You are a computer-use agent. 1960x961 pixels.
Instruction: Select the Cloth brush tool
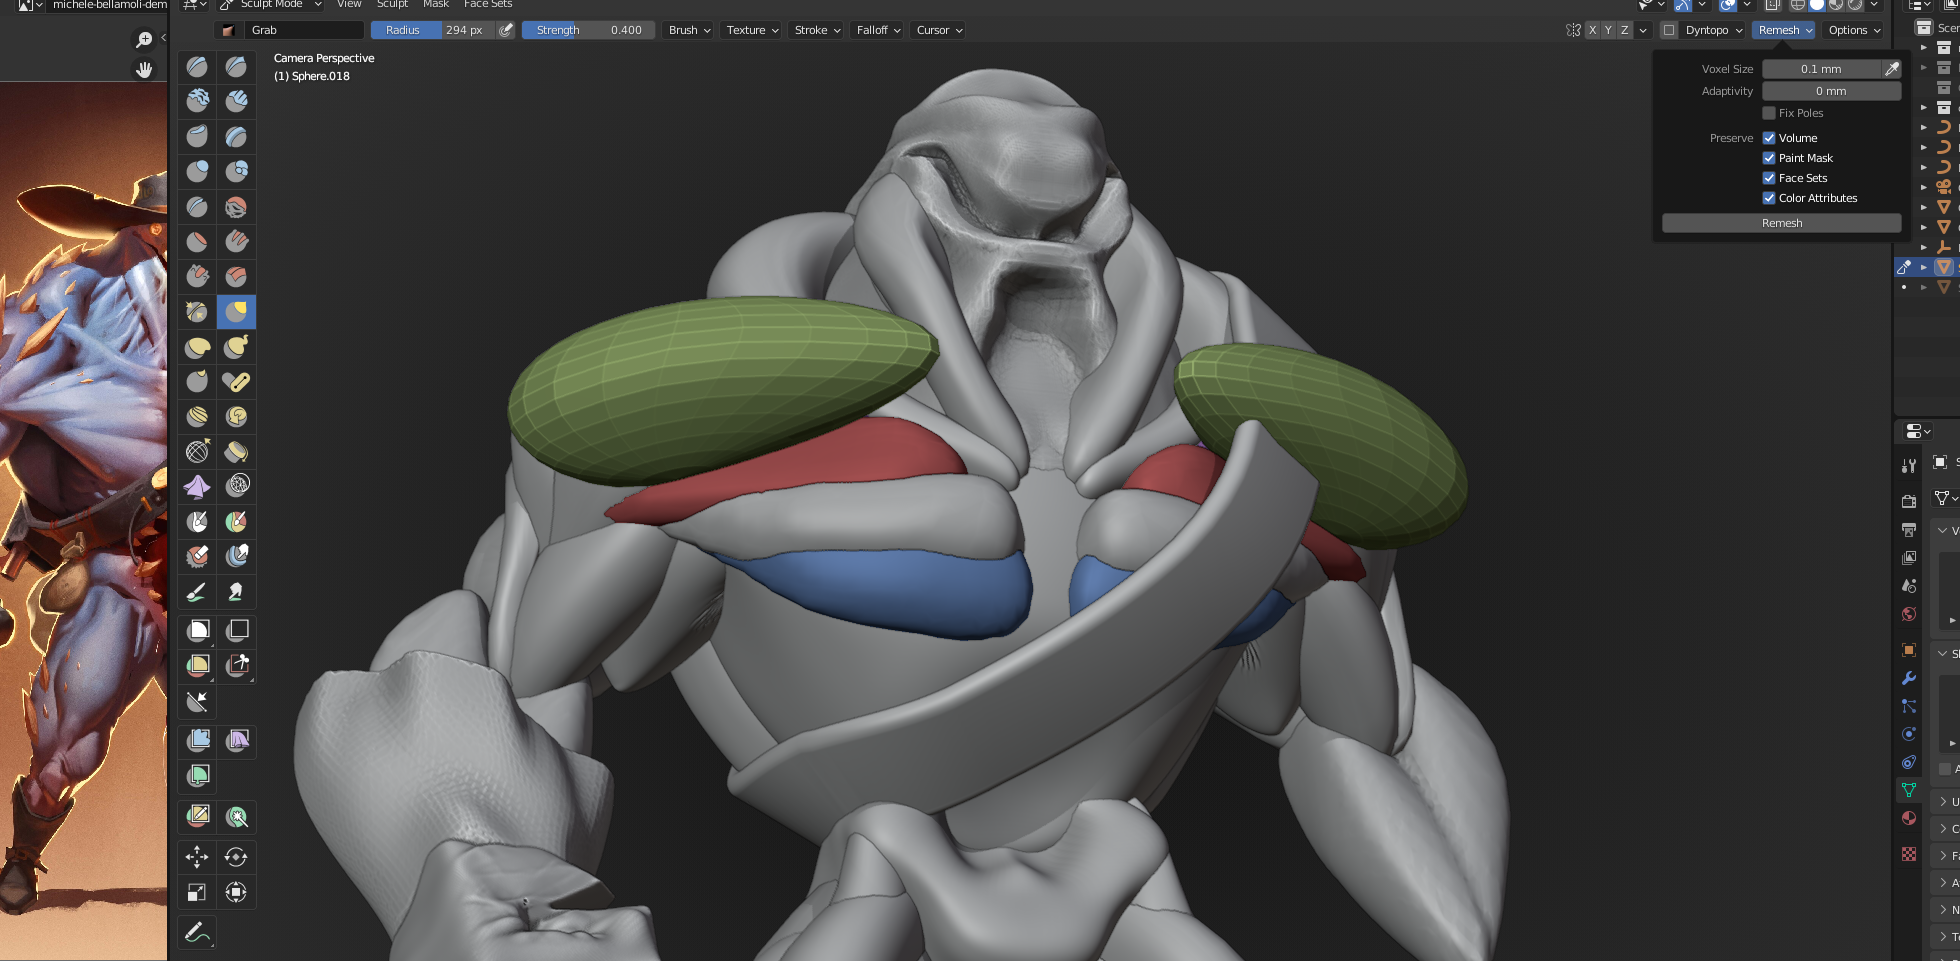[x=197, y=487]
